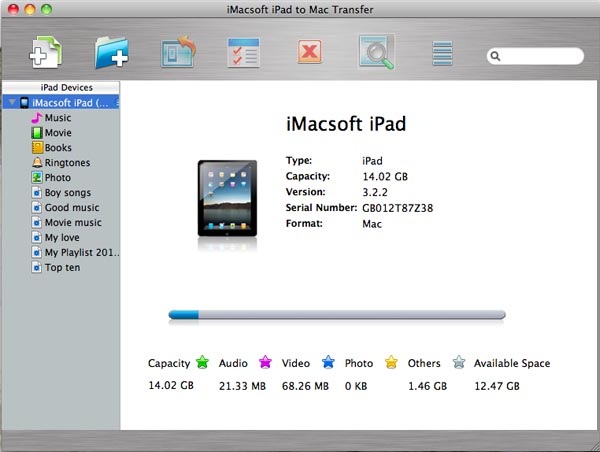Click the pink music note icon
The width and height of the screenshot is (600, 452).
(x=37, y=117)
